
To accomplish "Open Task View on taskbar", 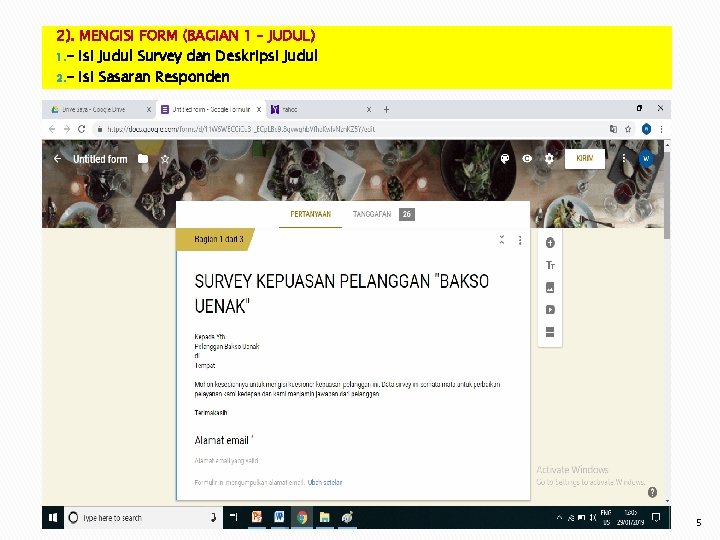I will coord(234,518).
